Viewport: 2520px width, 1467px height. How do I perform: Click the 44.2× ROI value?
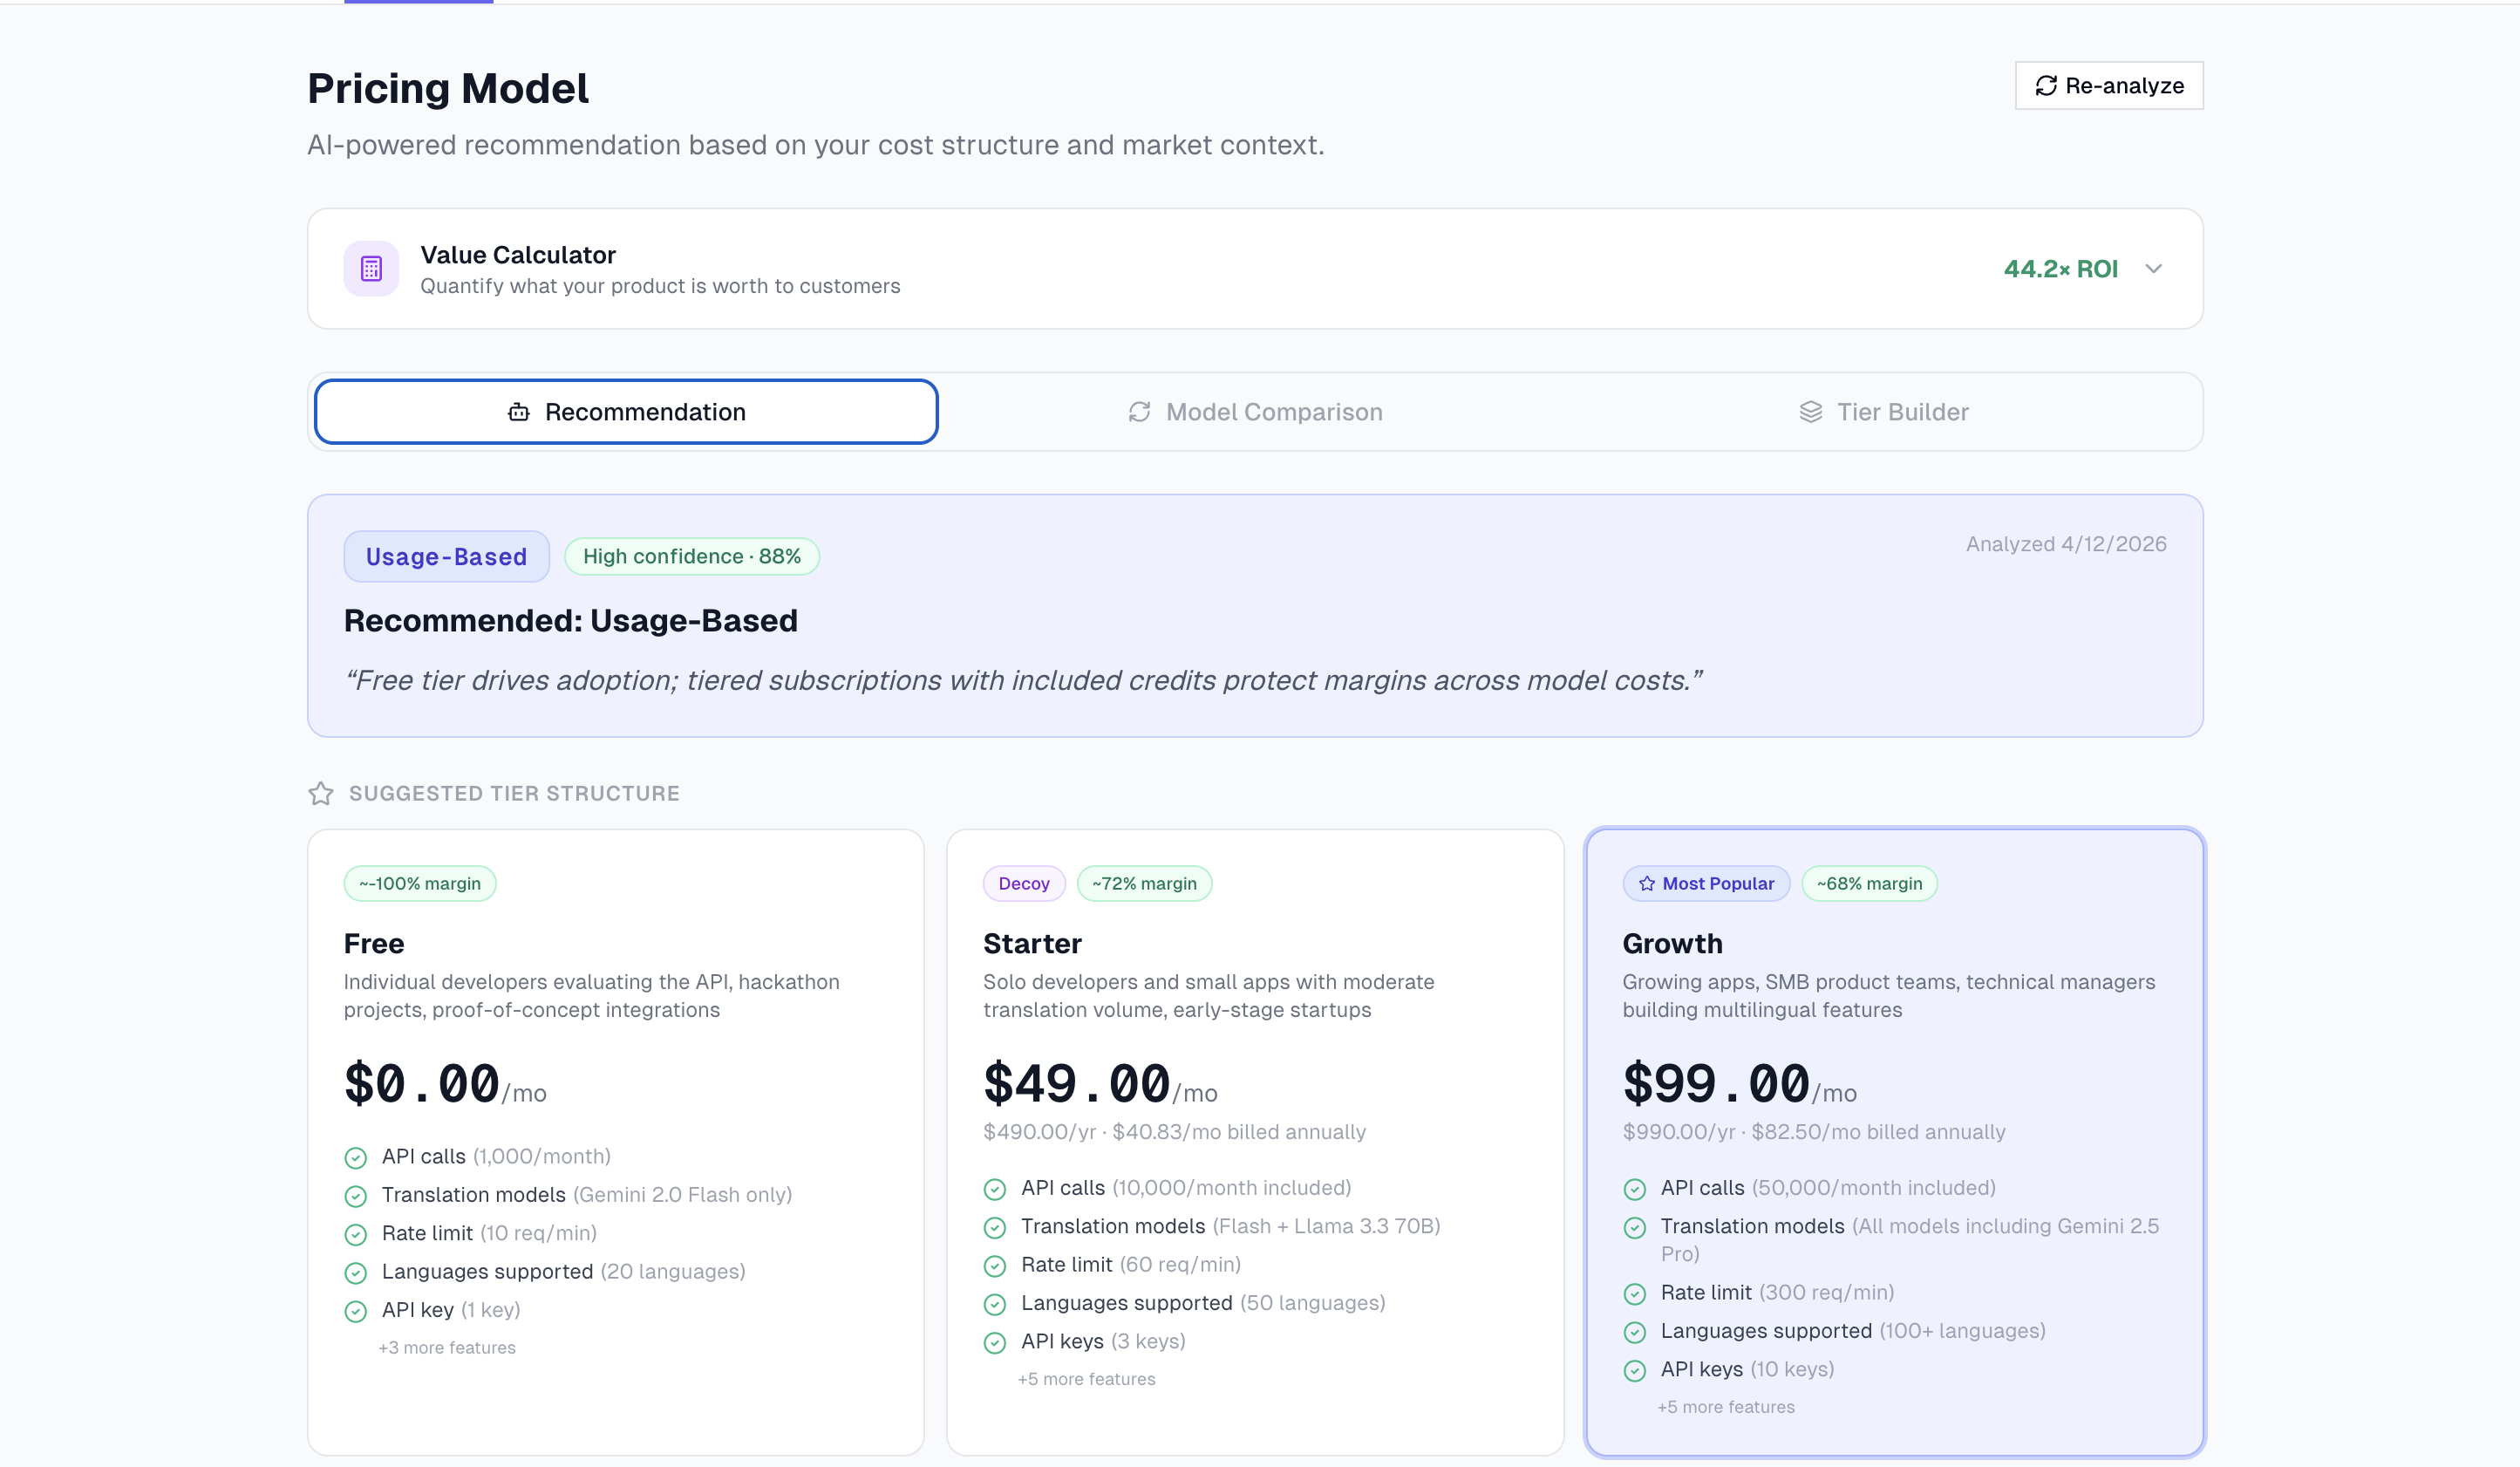click(x=2060, y=268)
